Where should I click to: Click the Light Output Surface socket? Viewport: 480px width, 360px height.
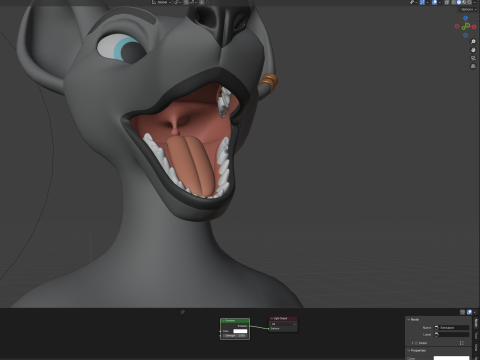click(x=268, y=329)
